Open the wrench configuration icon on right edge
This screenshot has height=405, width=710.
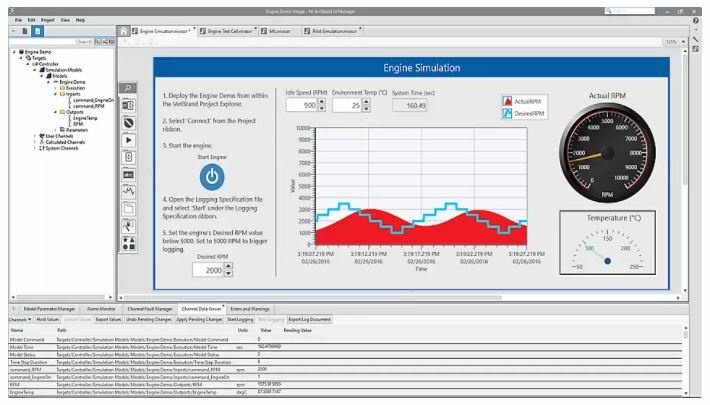coord(696,40)
